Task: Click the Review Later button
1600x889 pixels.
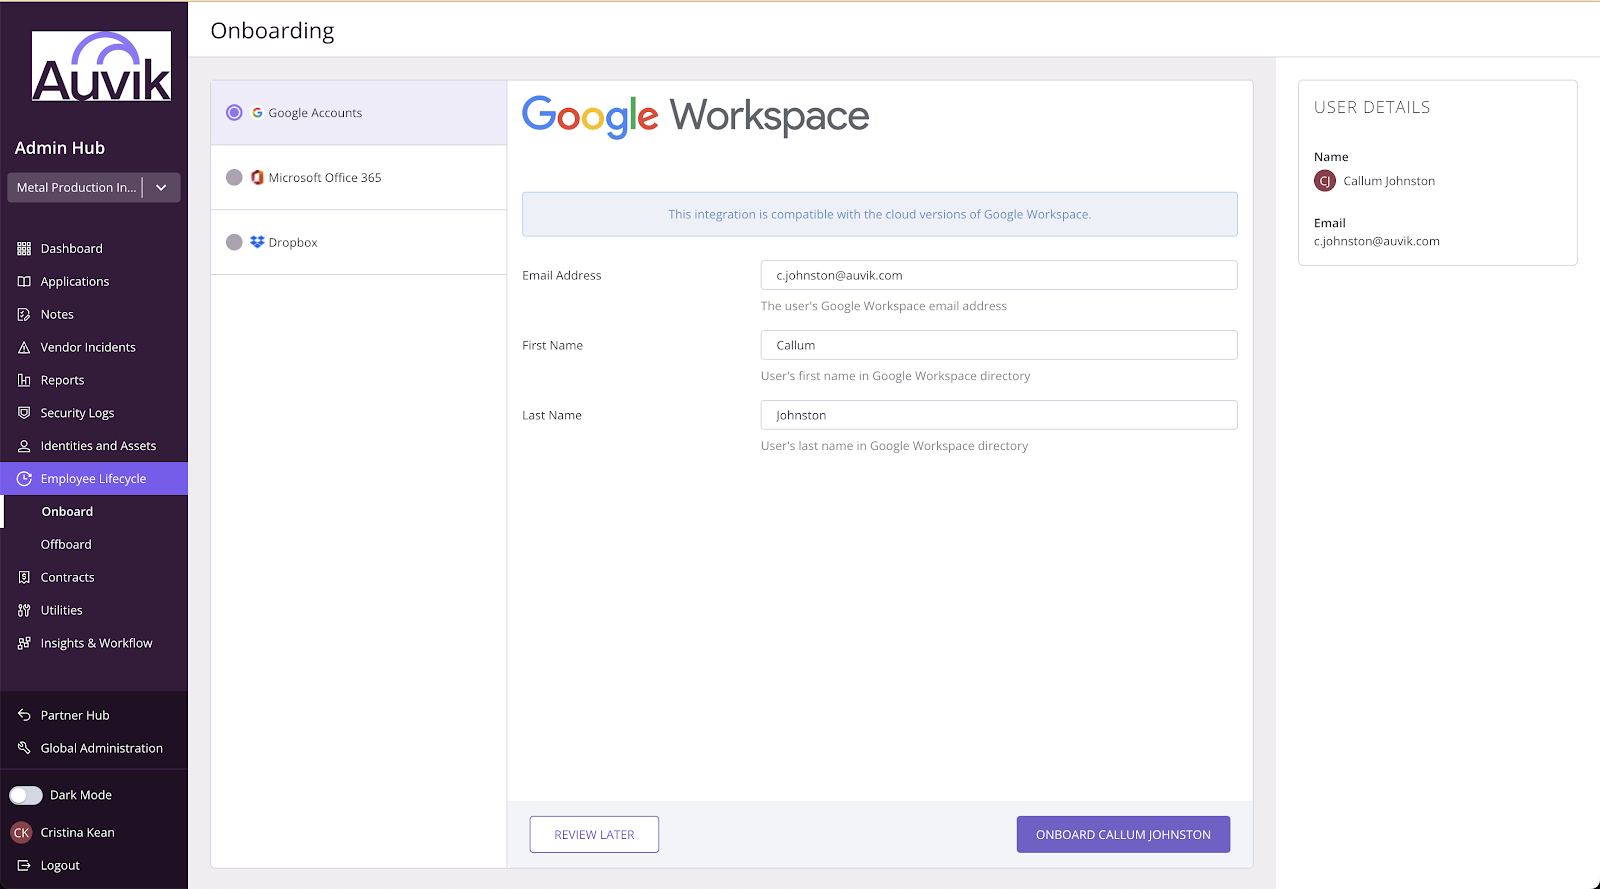Action: (594, 834)
